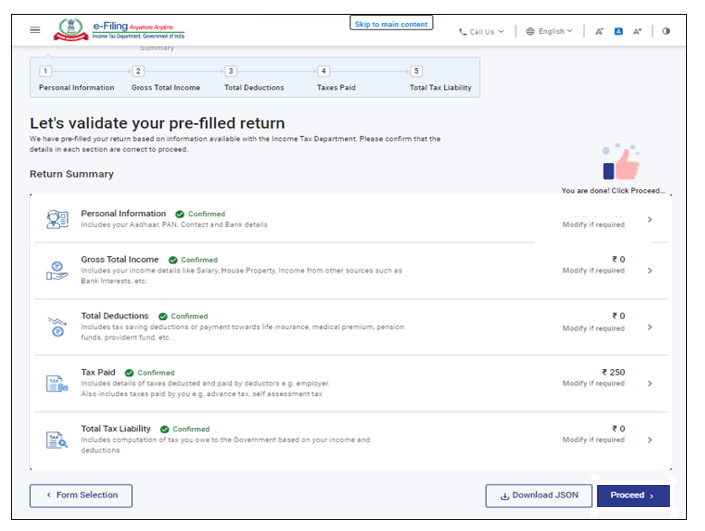705x531 pixels.
Task: Decrease font size with A- button
Action: point(599,31)
